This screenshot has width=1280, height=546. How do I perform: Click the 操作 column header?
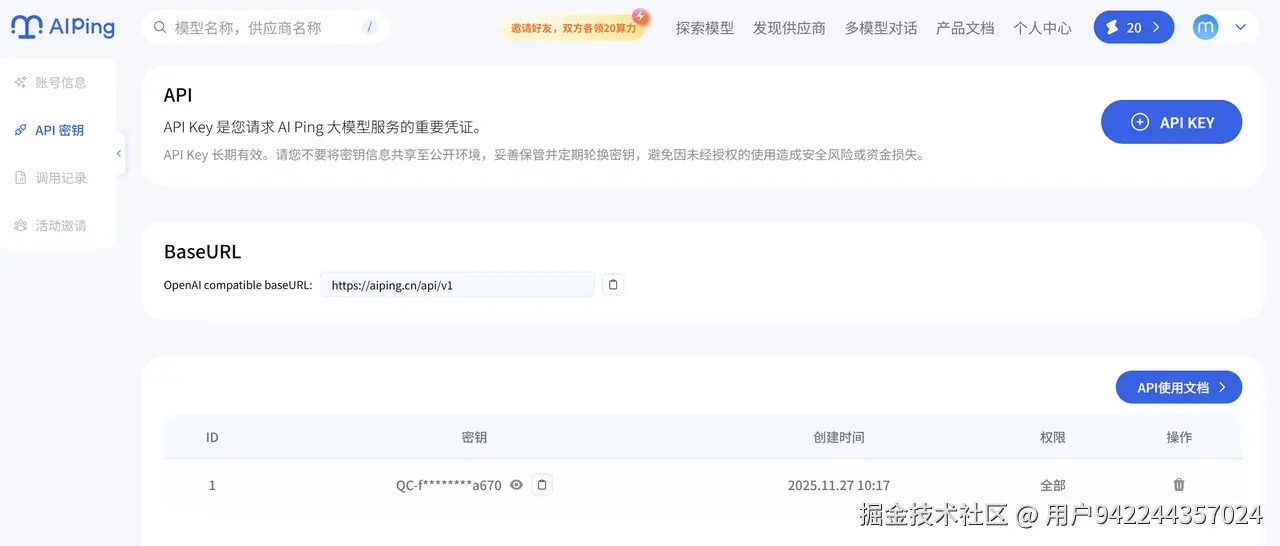(x=1179, y=438)
